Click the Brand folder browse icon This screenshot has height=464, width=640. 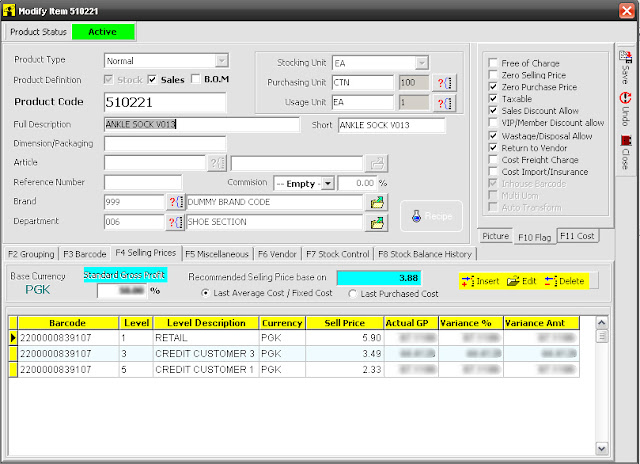(377, 202)
